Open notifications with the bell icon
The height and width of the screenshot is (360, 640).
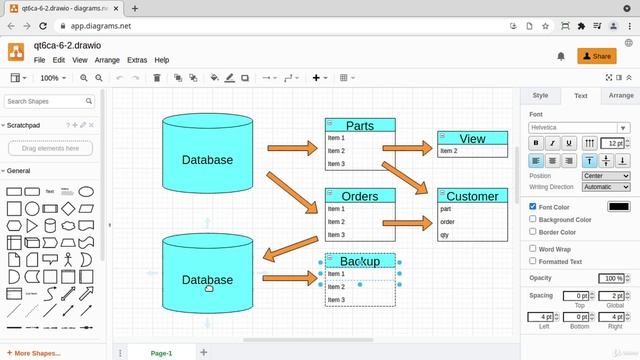[561, 56]
